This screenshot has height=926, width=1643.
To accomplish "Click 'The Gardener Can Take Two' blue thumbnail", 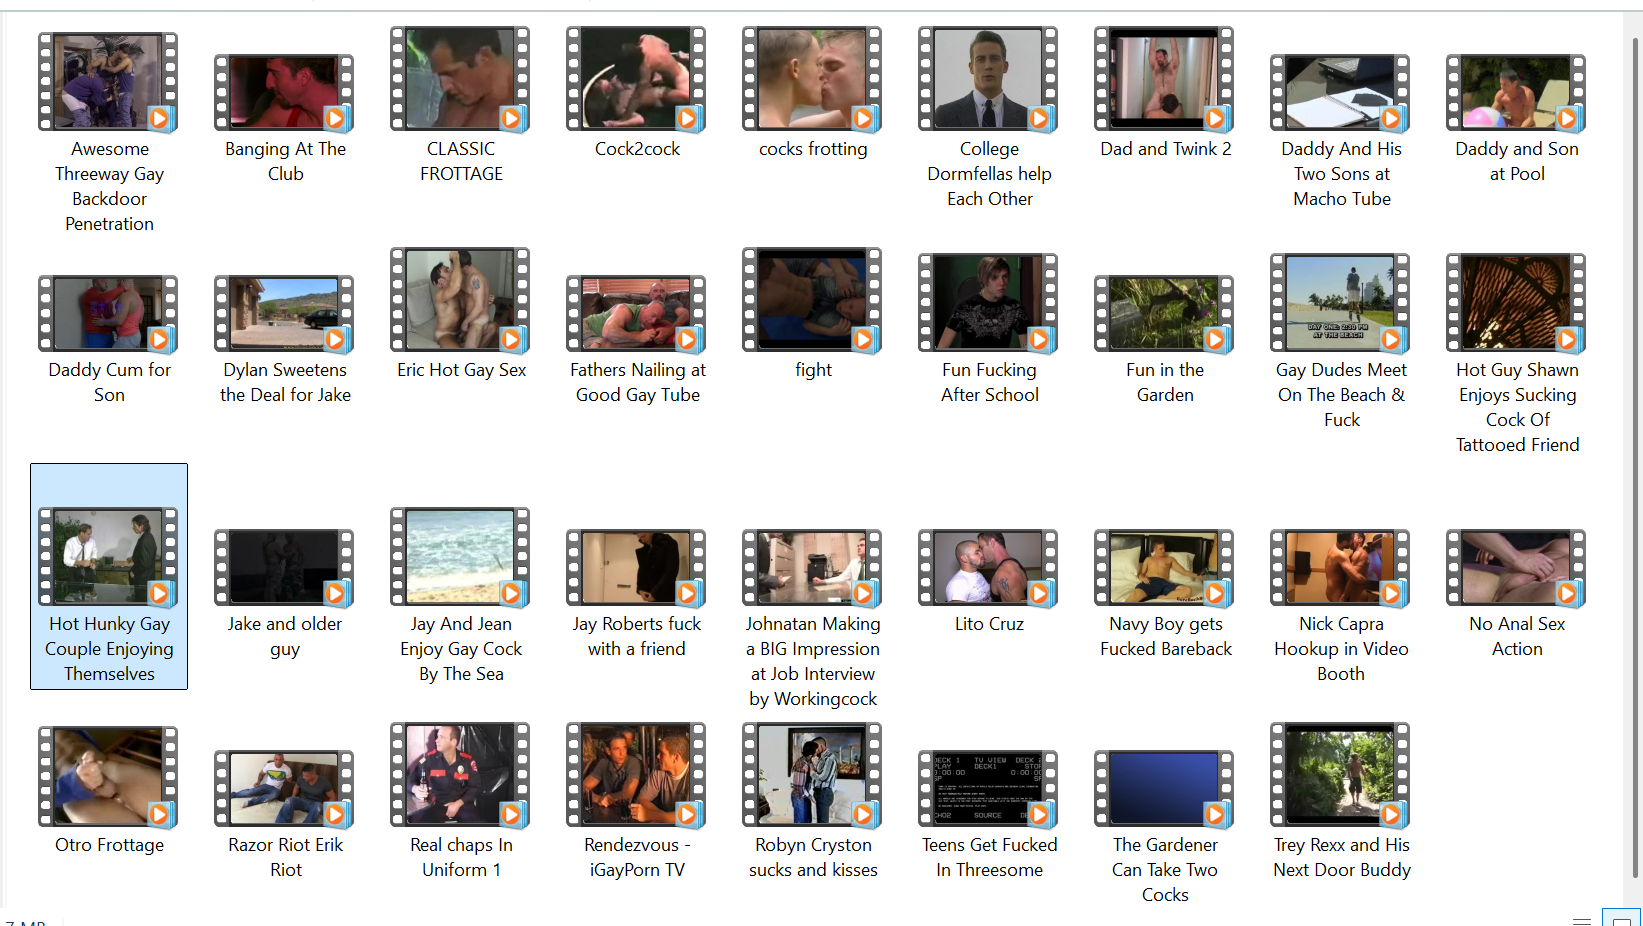I will click(x=1164, y=788).
